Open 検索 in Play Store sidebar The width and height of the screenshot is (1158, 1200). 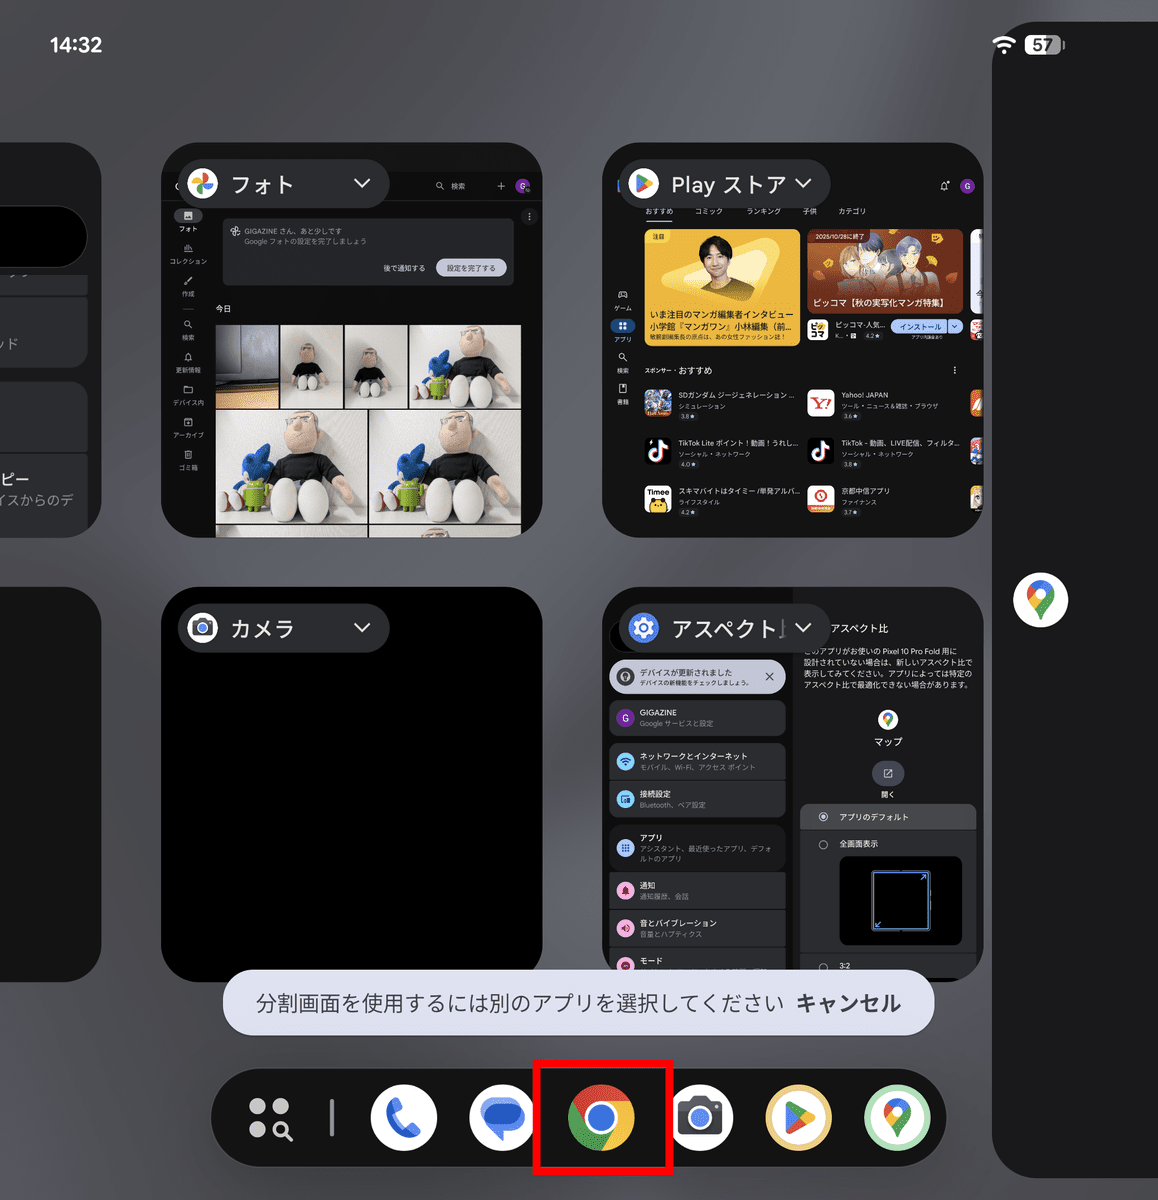(622, 362)
